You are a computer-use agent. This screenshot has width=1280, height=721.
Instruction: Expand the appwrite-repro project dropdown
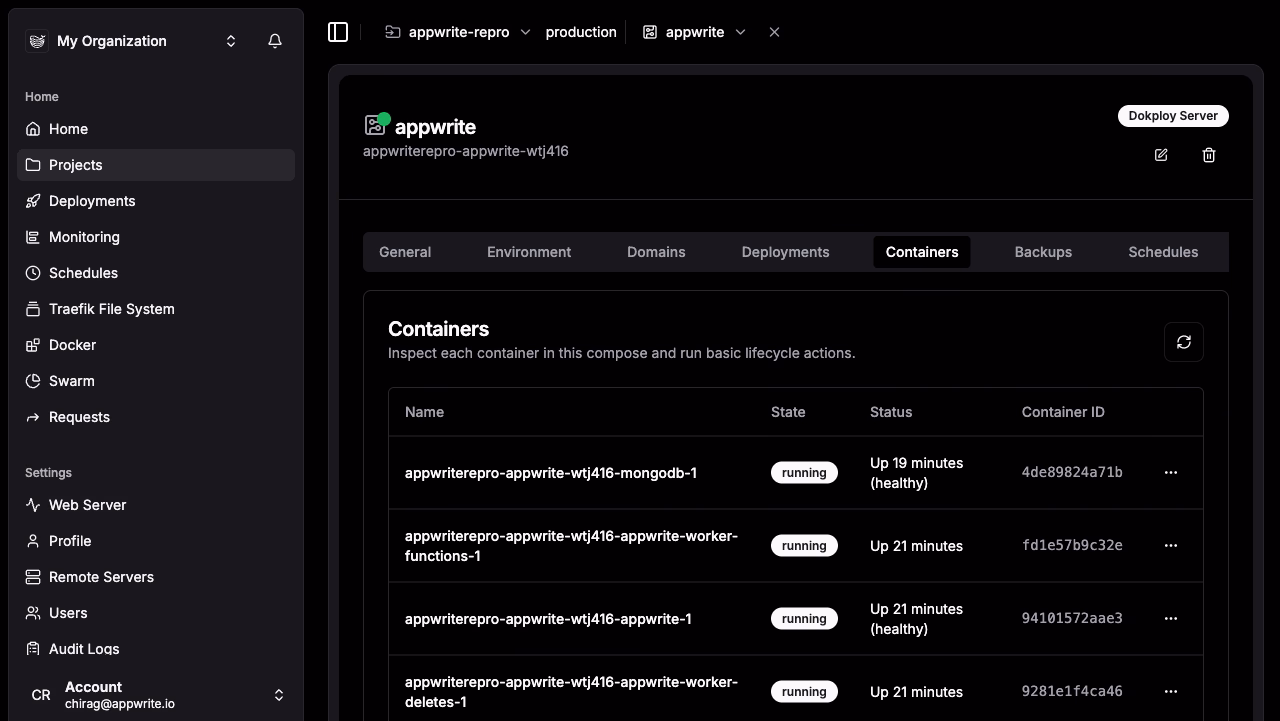point(526,32)
